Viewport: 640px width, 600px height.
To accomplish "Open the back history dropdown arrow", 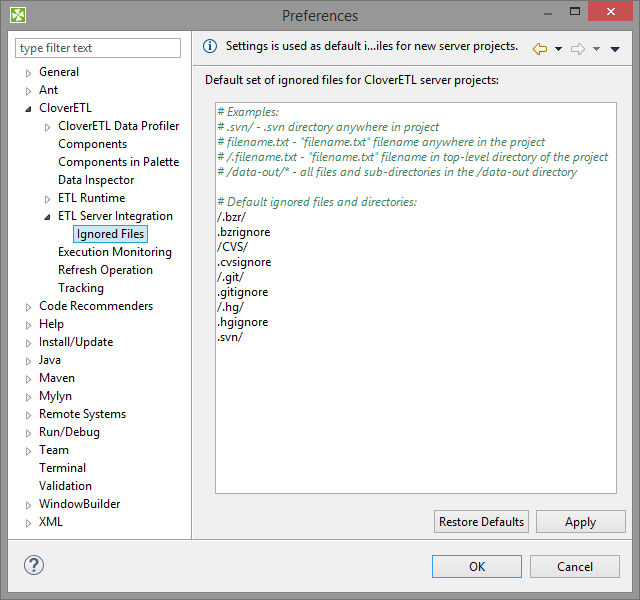I will (558, 49).
